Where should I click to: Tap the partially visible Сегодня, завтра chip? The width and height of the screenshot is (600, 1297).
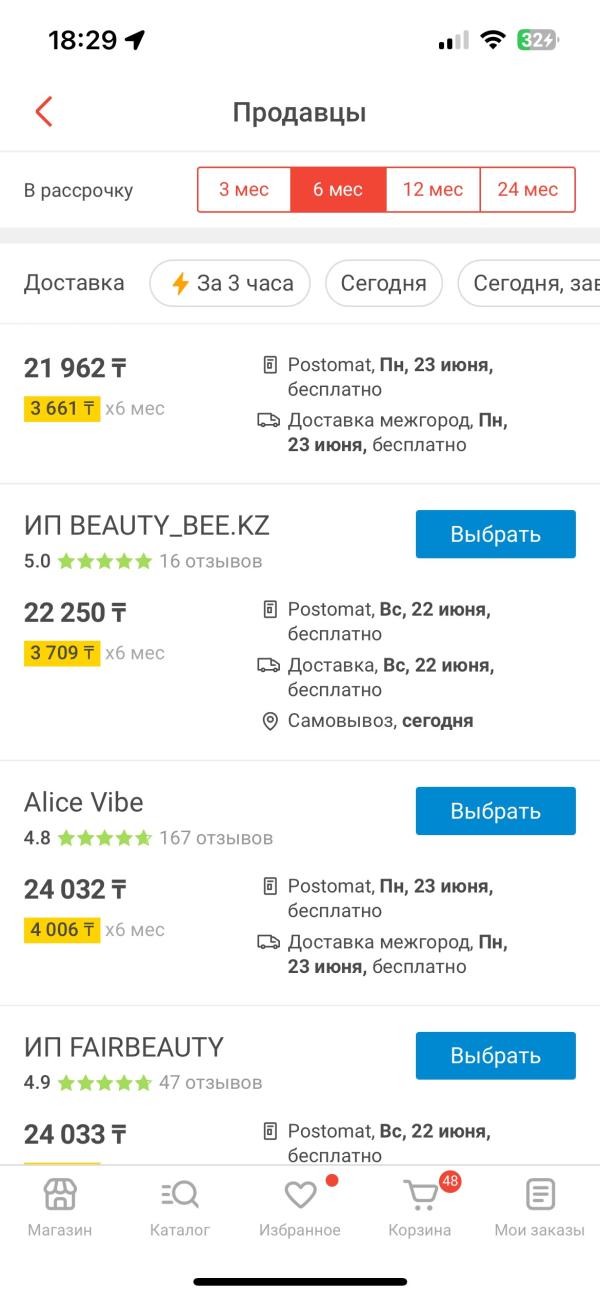[529, 283]
